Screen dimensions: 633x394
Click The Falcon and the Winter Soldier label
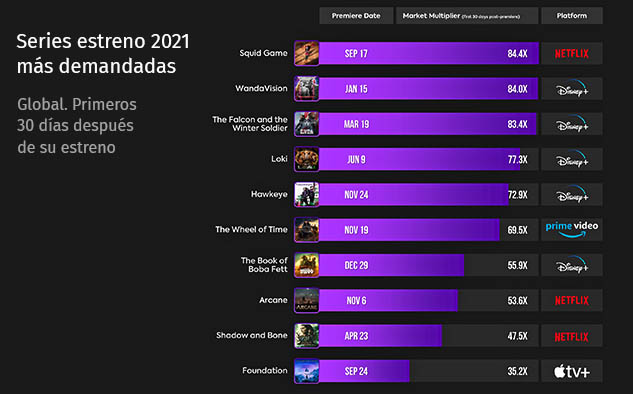click(250, 124)
